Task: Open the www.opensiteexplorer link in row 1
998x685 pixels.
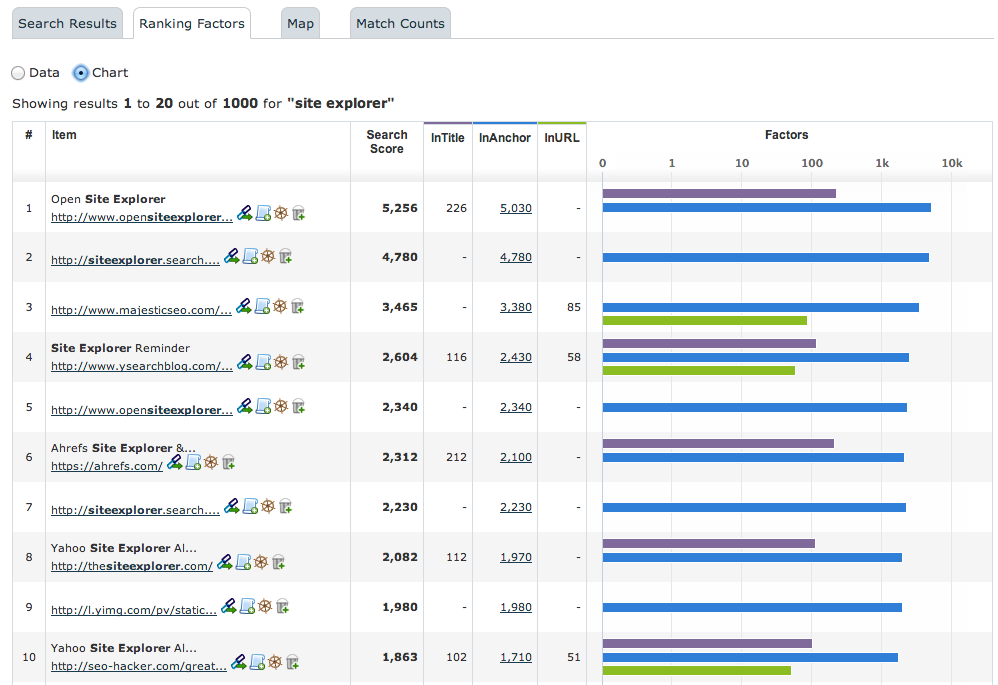Action: click(142, 217)
